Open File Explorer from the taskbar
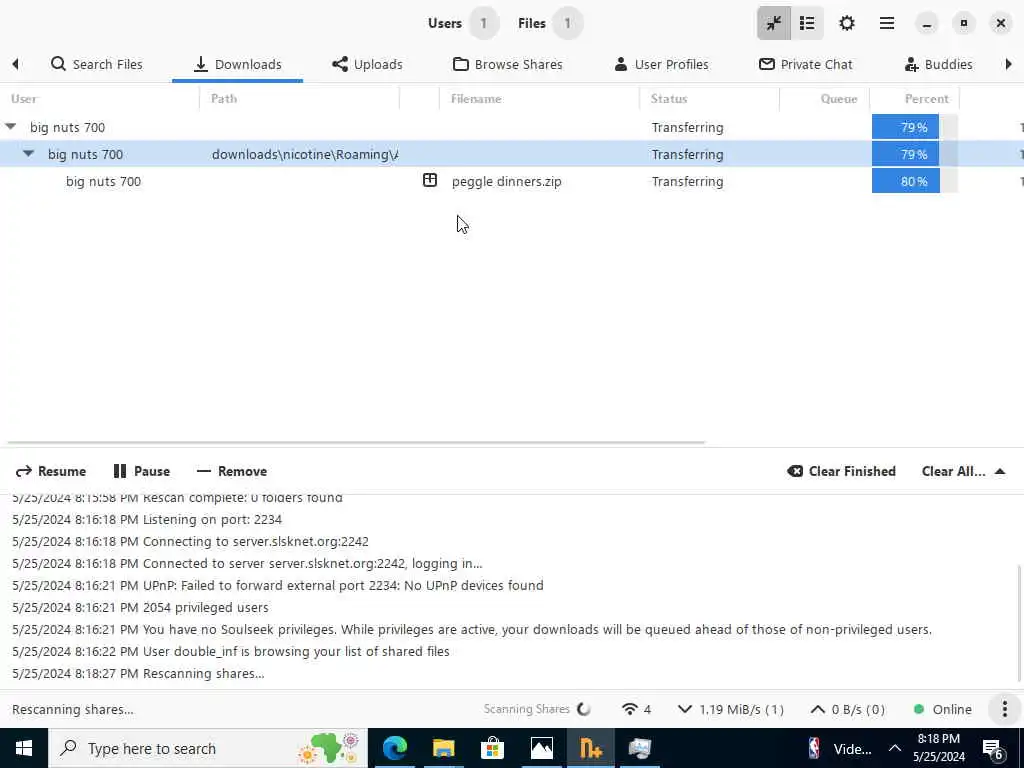Screen dimensions: 1024x768 pos(443,748)
